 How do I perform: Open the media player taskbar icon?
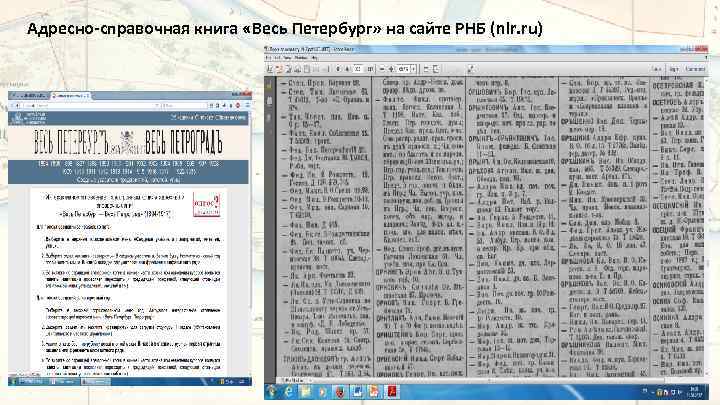(x=322, y=392)
